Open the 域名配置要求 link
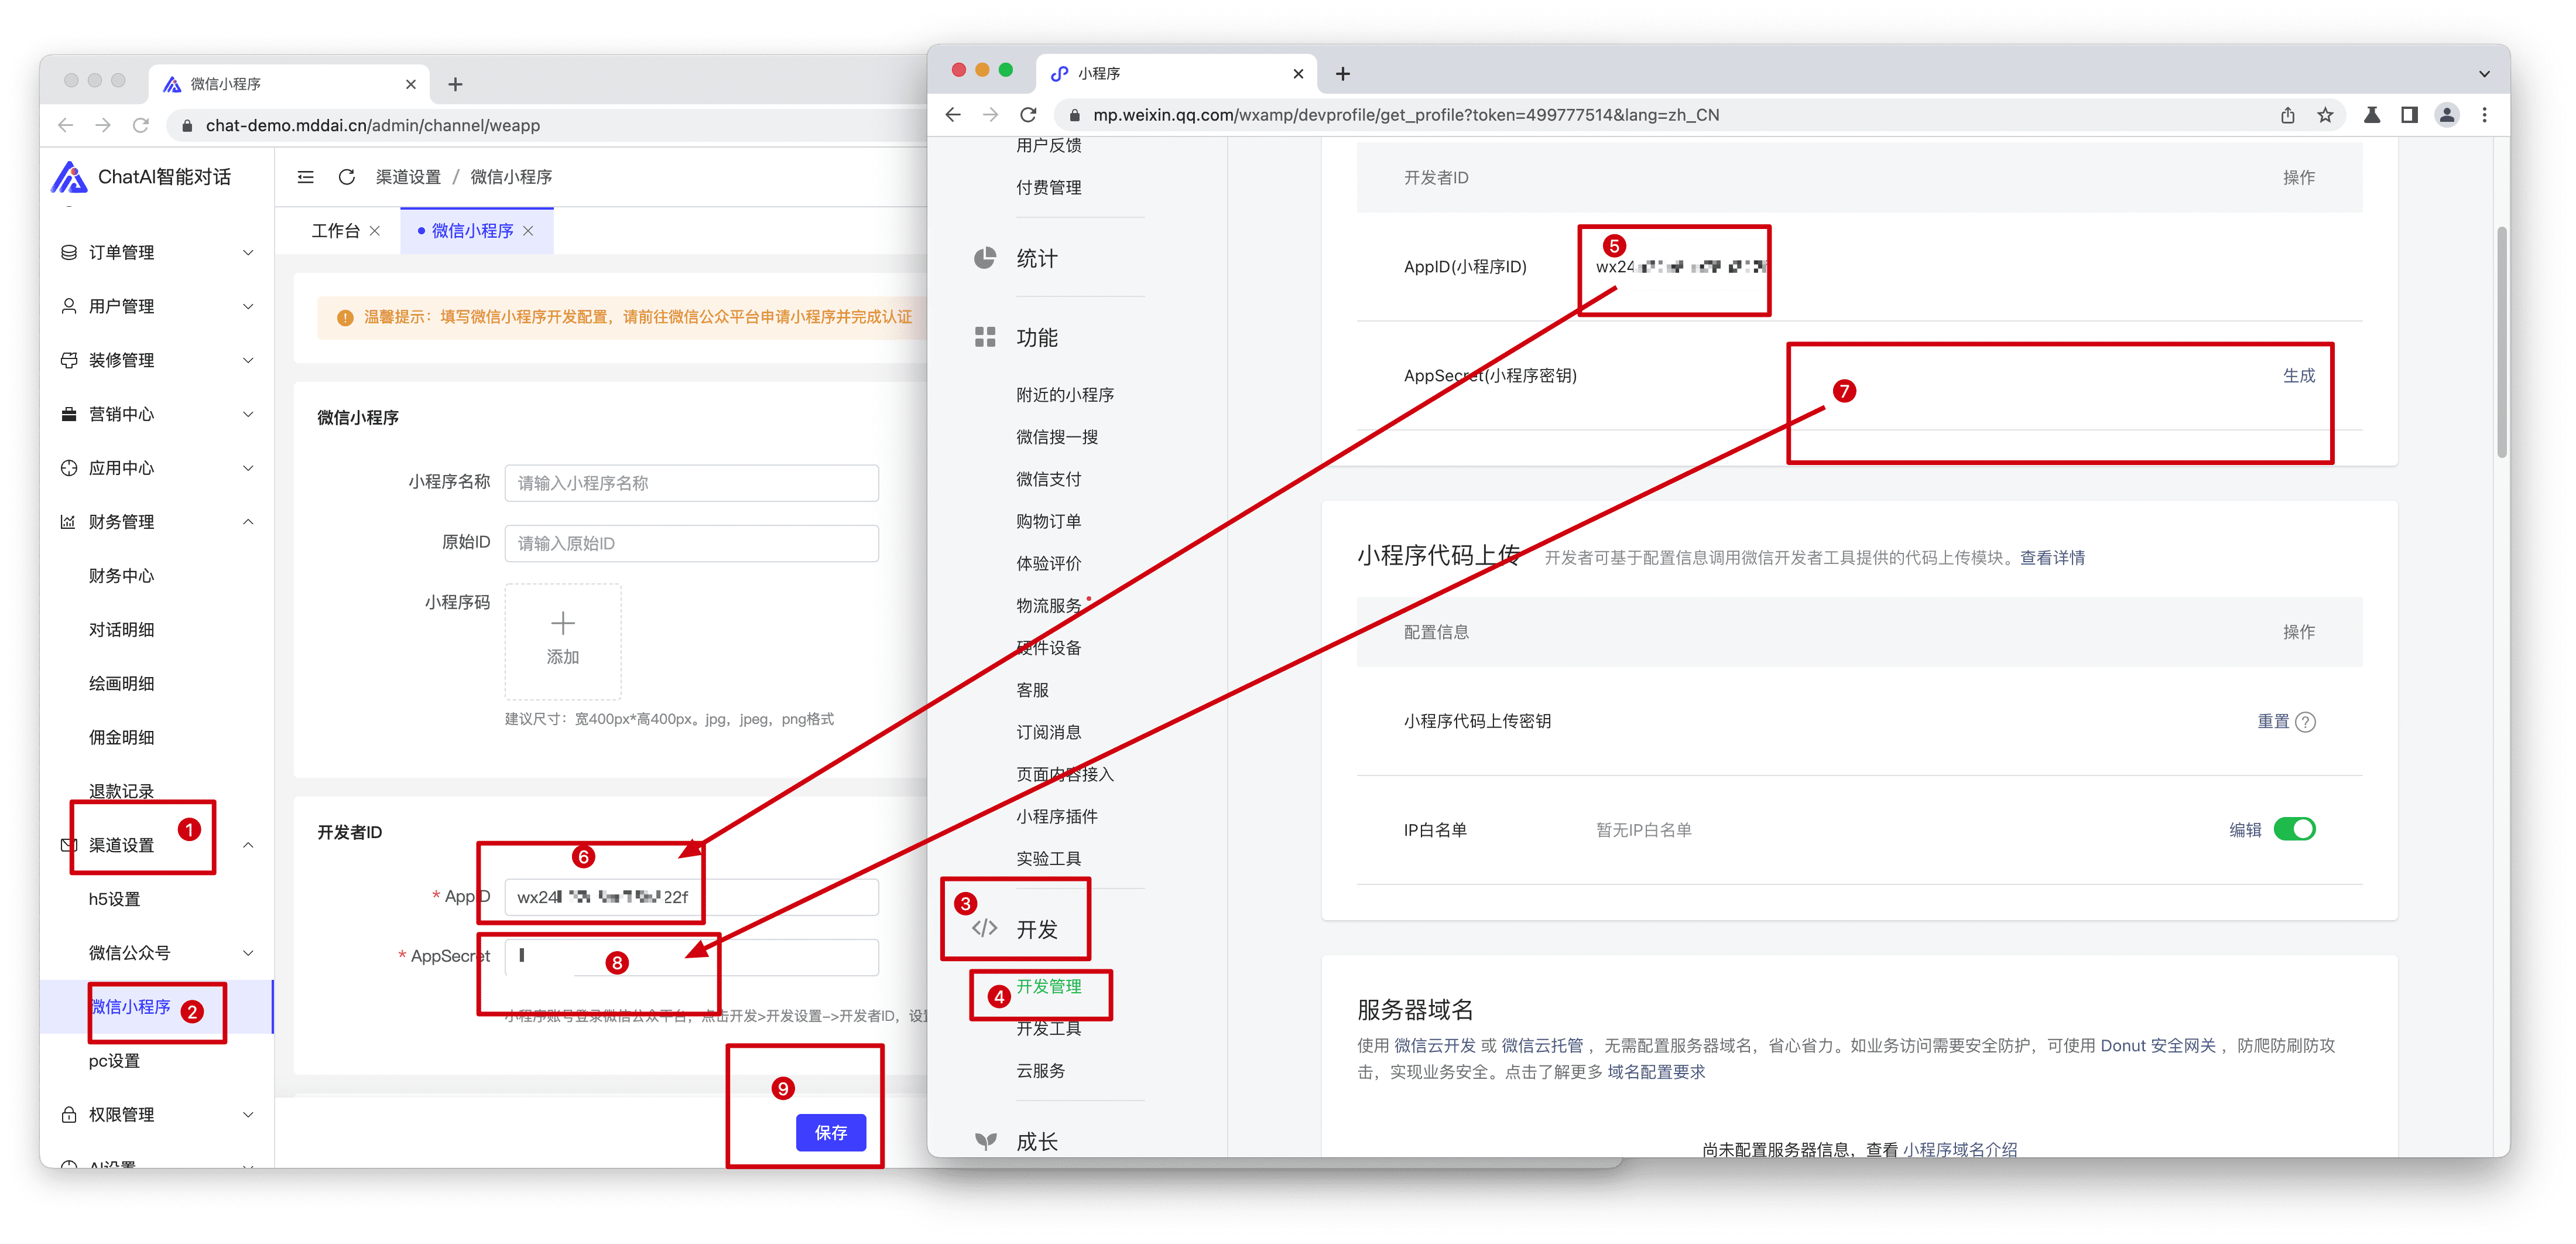2576x1244 pixels. (1656, 1071)
